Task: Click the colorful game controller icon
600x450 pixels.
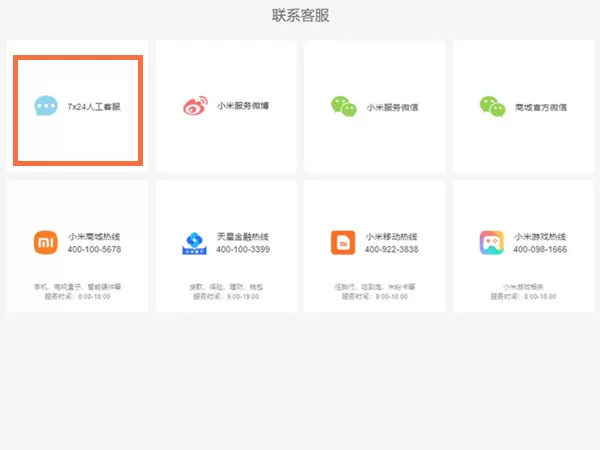Action: pyautogui.click(x=492, y=242)
